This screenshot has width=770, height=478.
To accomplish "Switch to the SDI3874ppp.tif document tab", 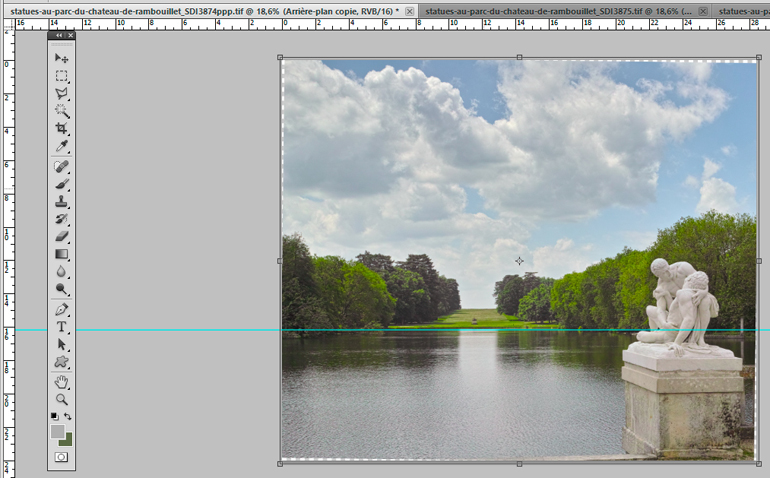I will 204,11.
